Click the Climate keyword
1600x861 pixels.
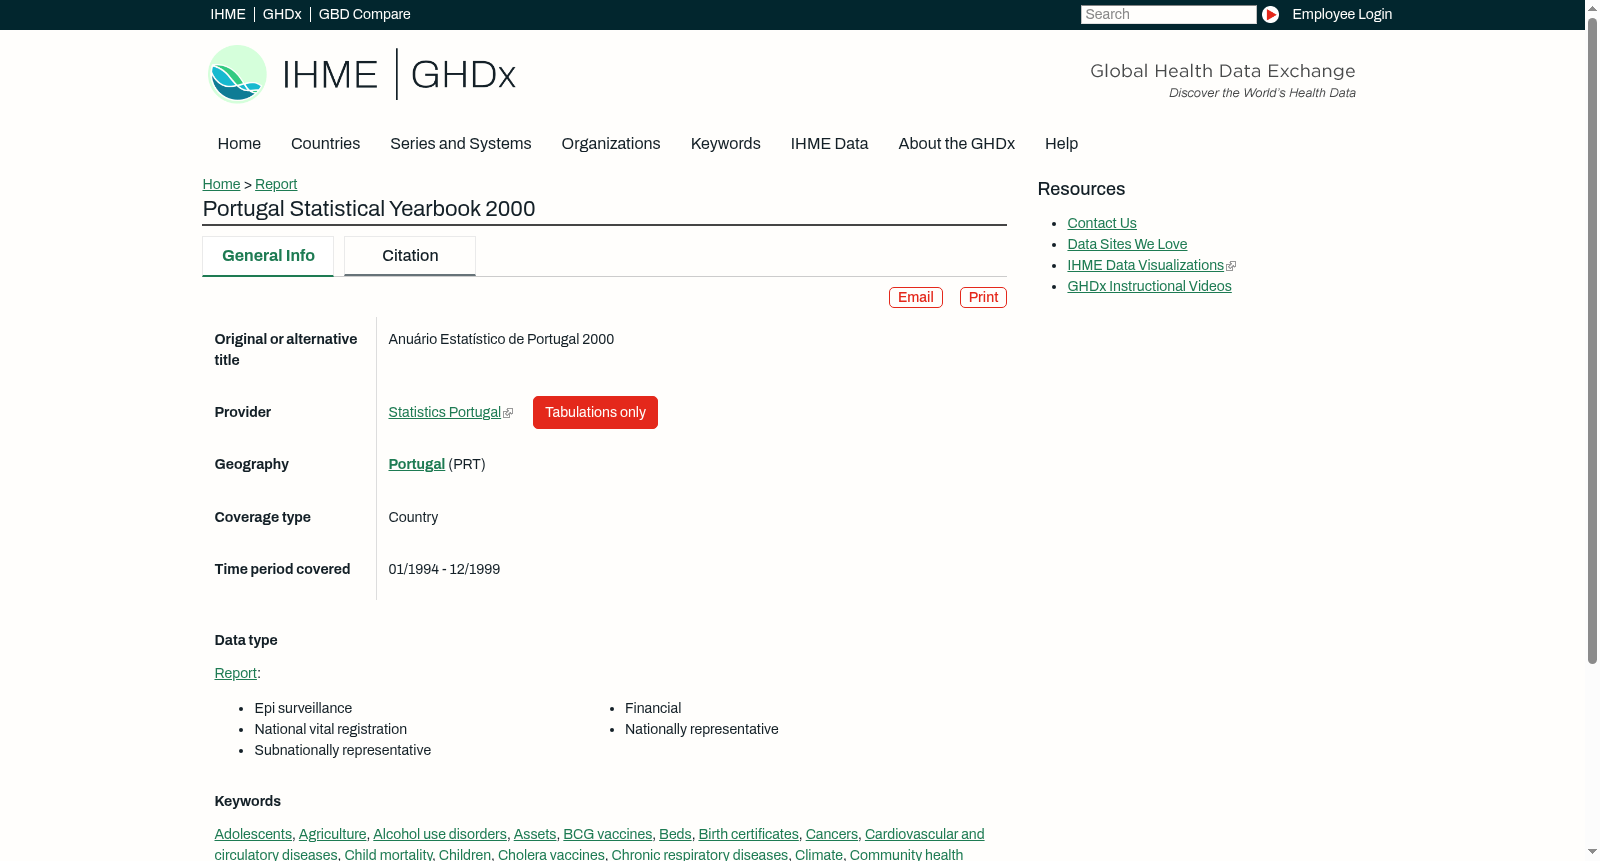(819, 855)
